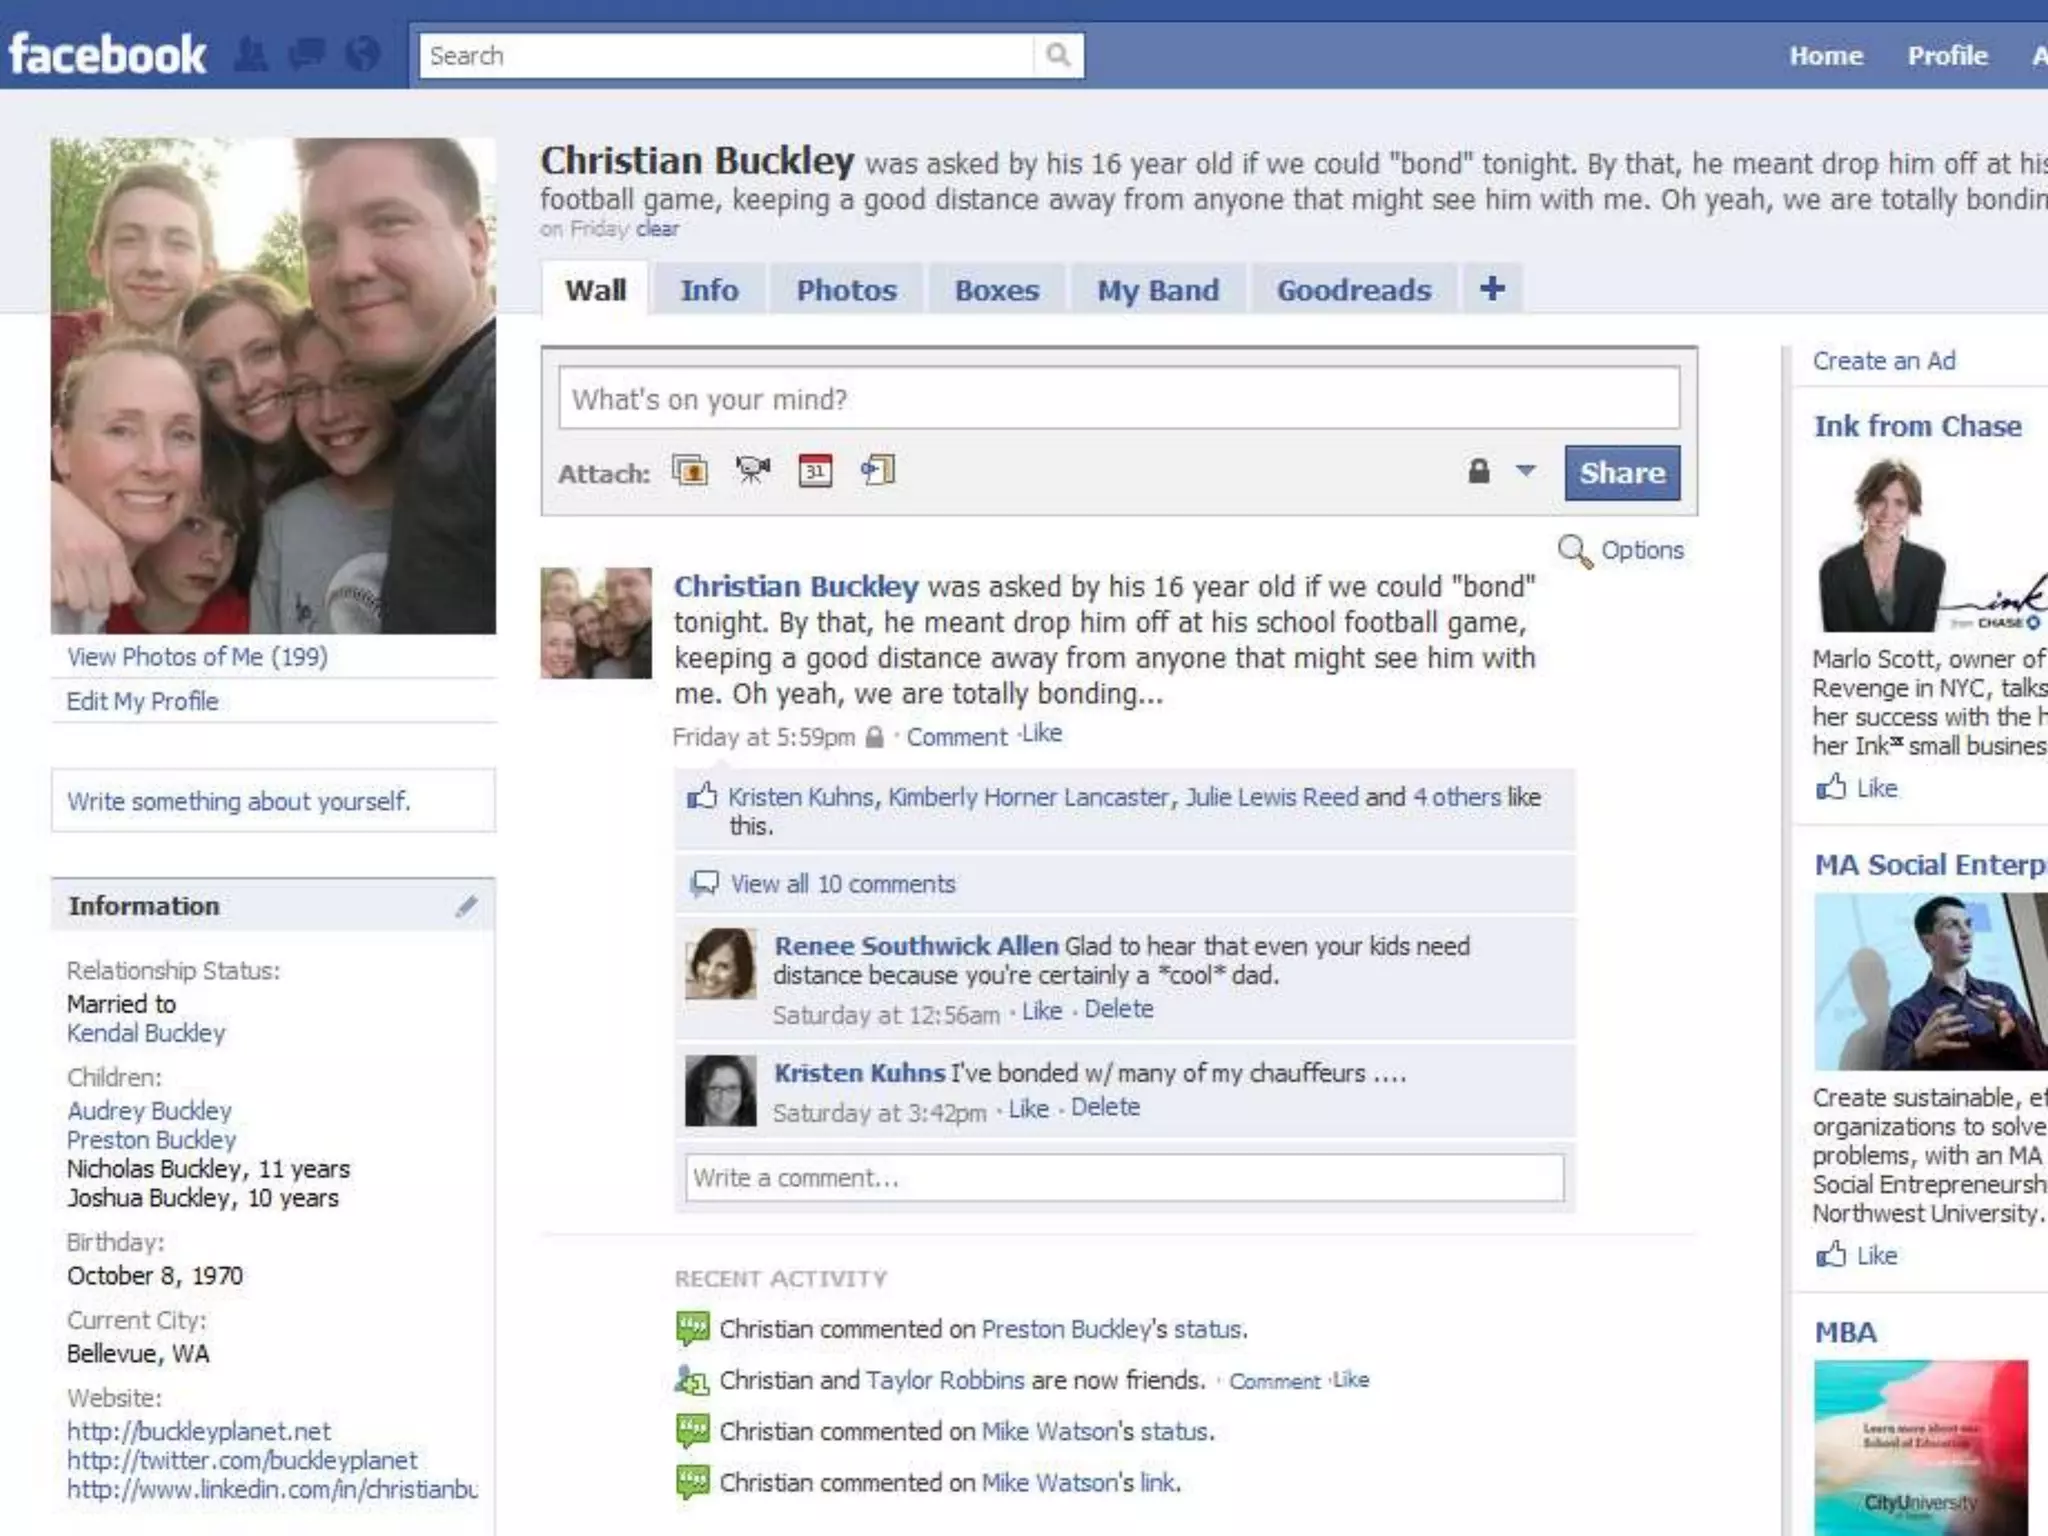Click the Home link in top bar

1826,56
